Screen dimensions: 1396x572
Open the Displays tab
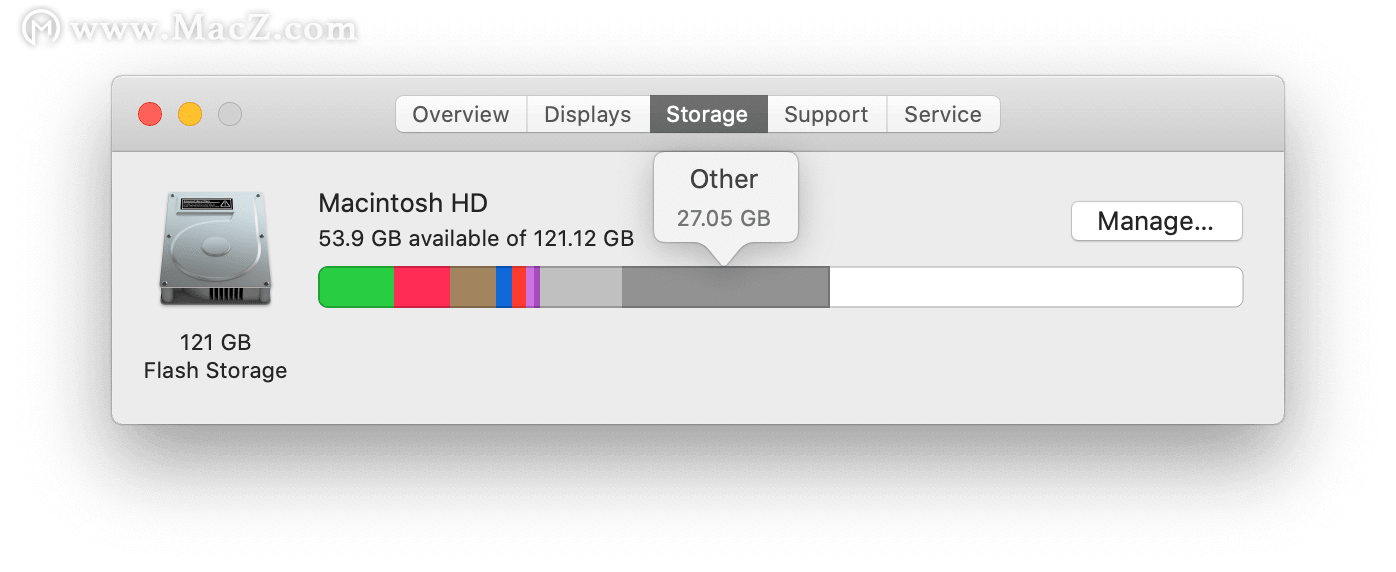click(588, 114)
